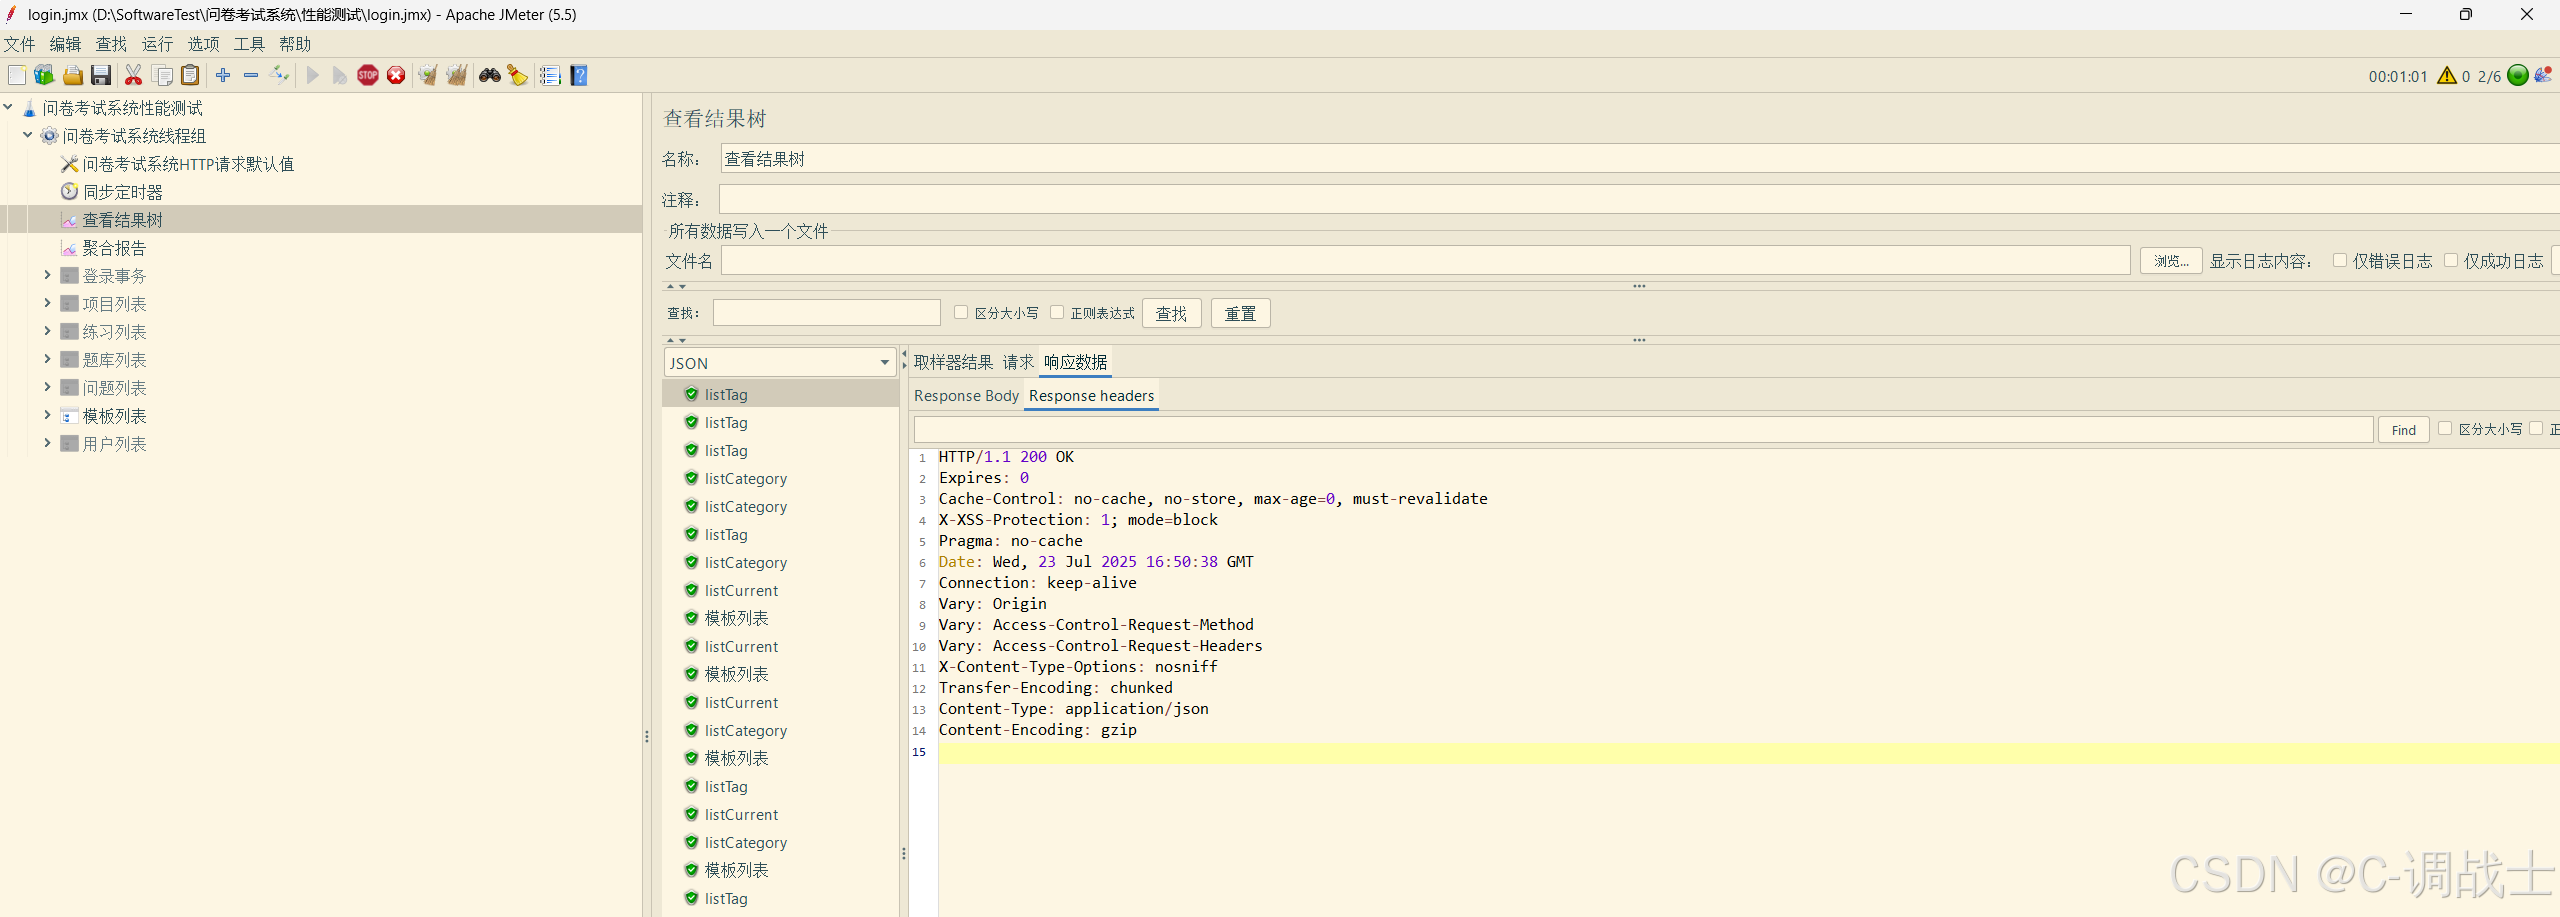Open the JSON renderer dropdown

[780, 363]
